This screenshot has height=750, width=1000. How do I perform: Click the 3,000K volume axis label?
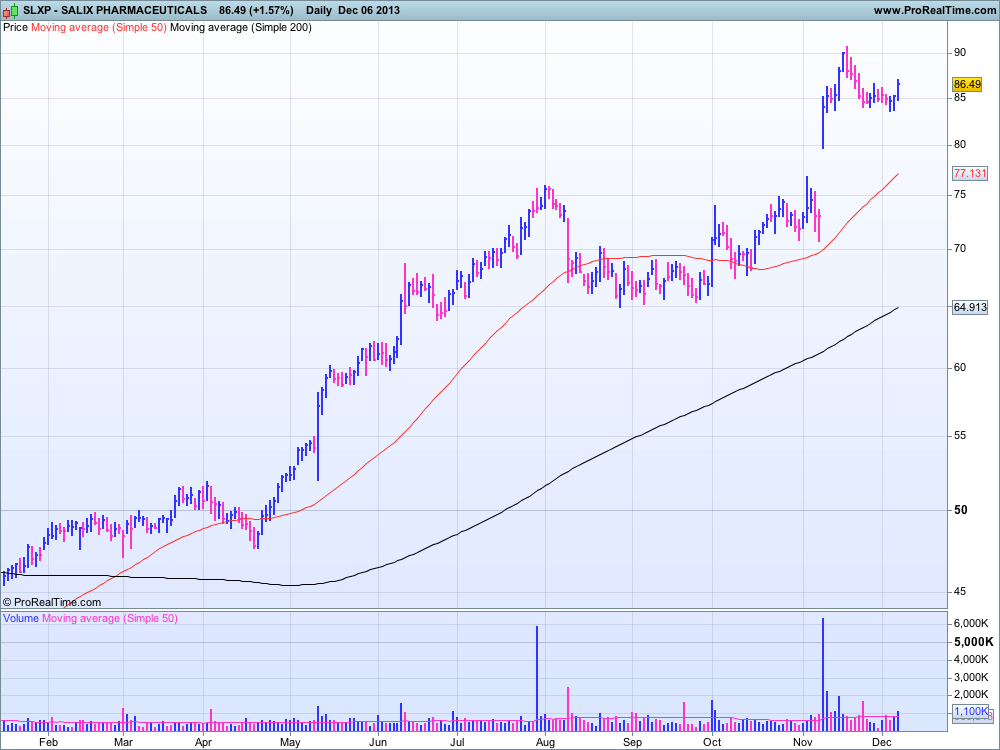(971, 677)
